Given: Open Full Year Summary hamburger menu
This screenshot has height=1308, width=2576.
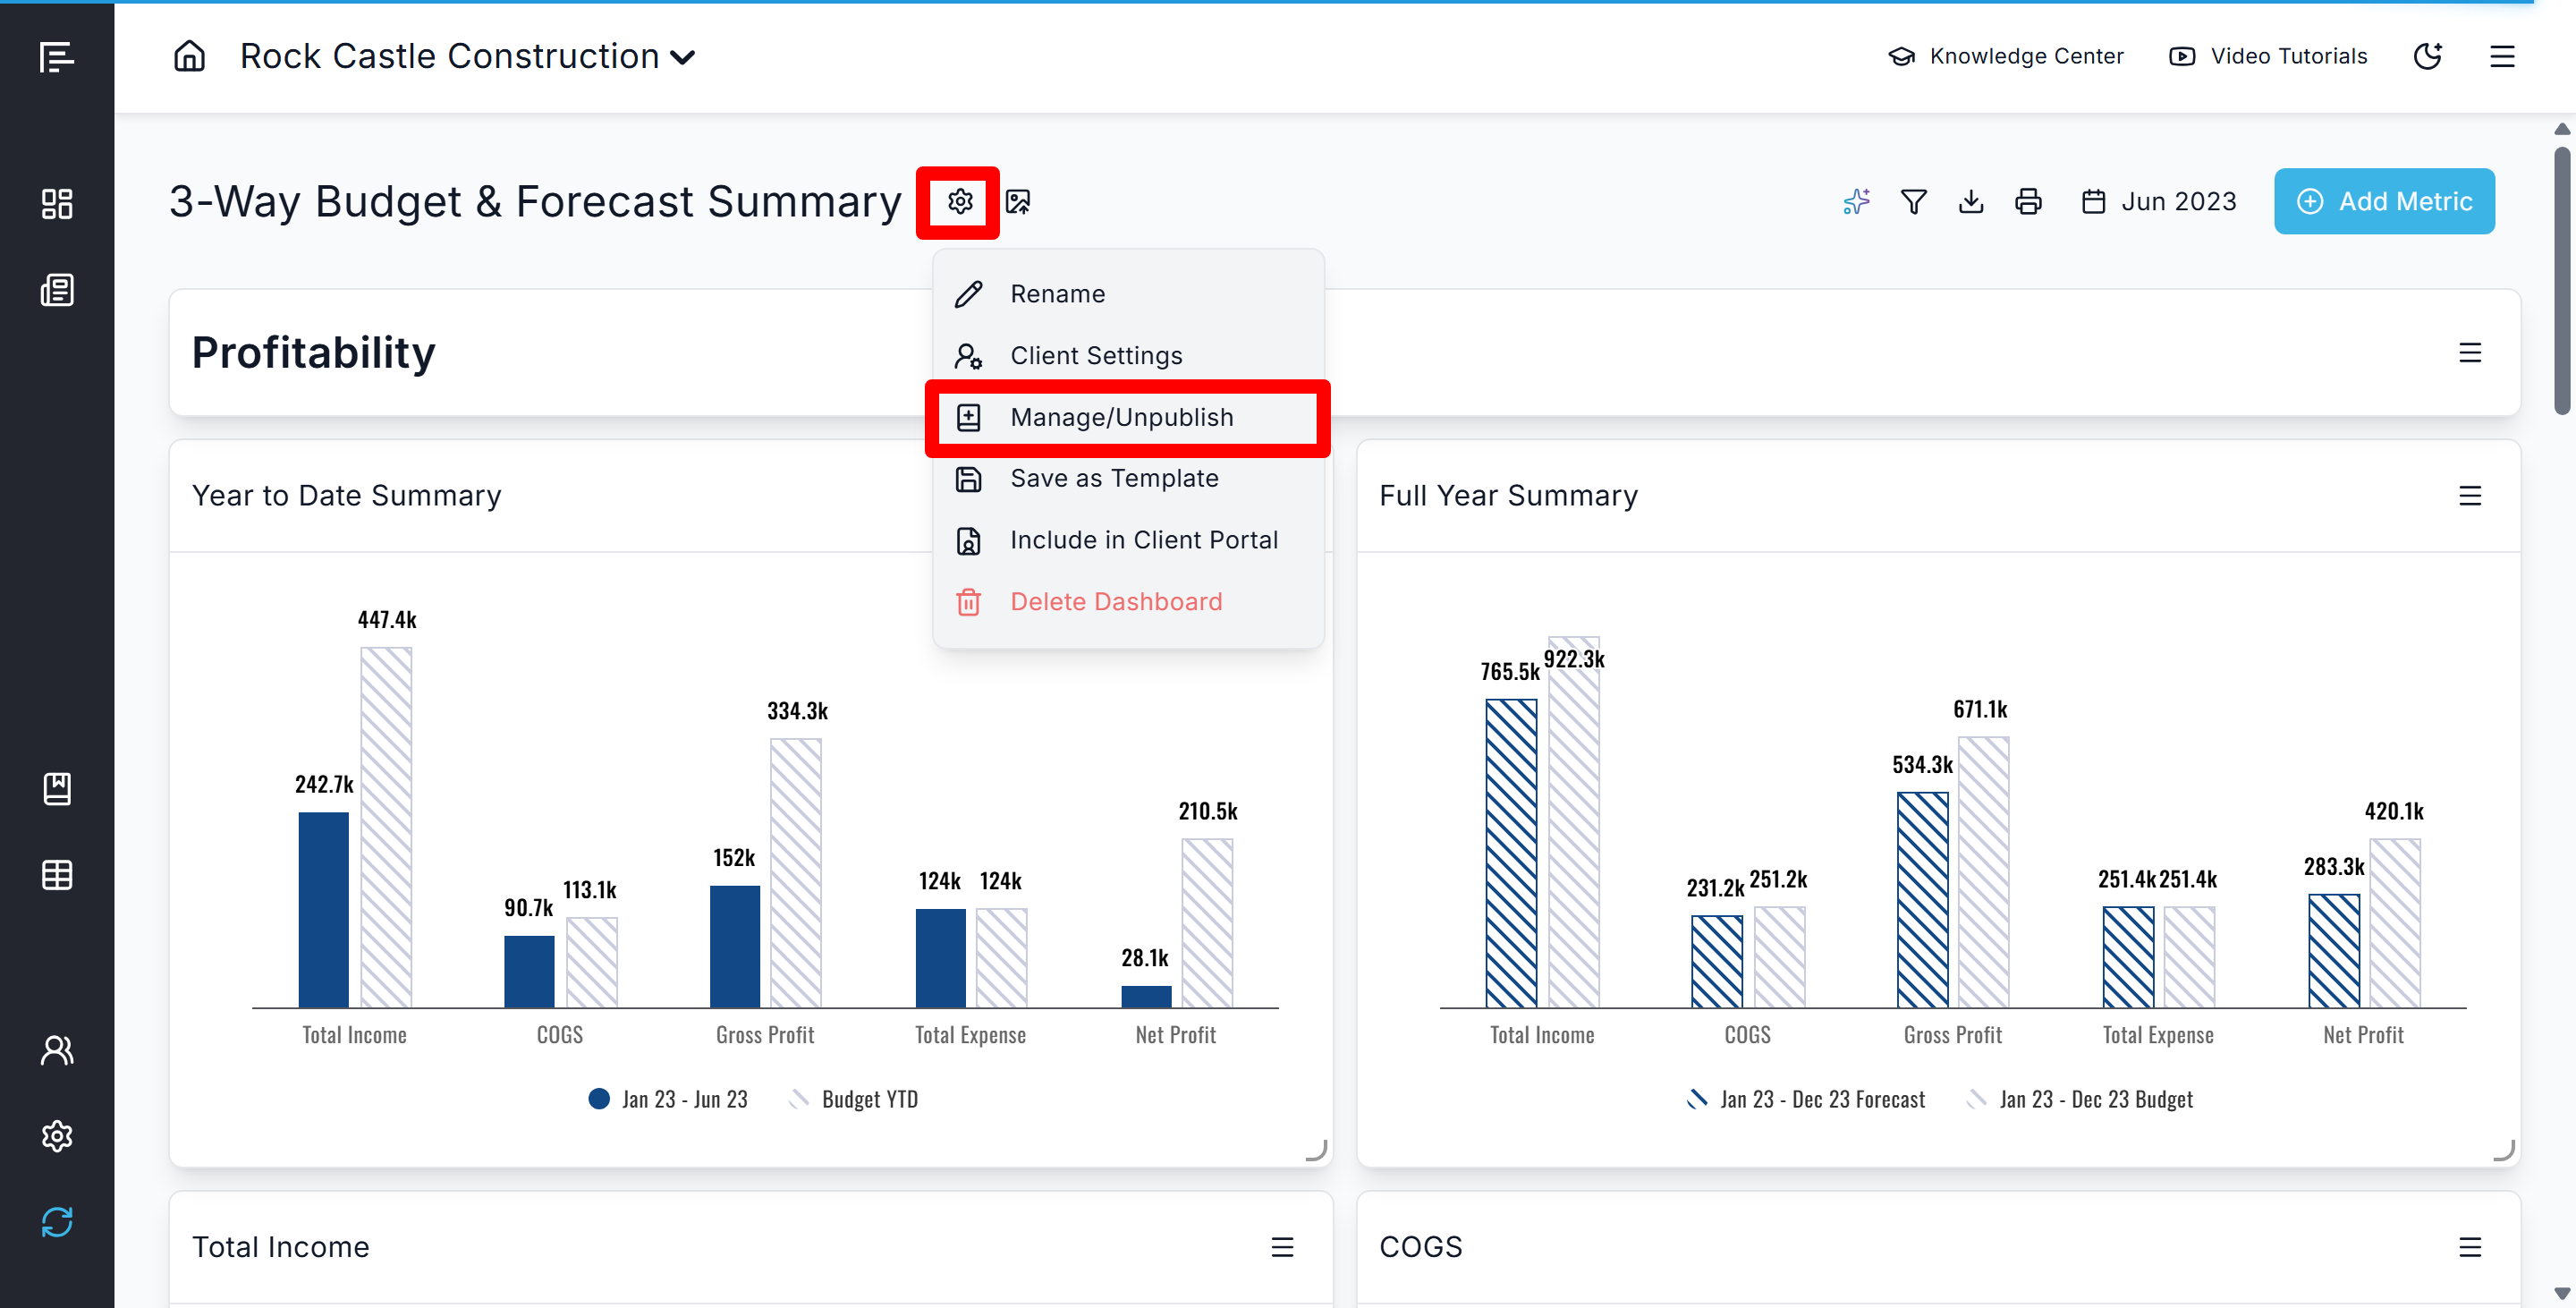Looking at the screenshot, I should (2469, 496).
